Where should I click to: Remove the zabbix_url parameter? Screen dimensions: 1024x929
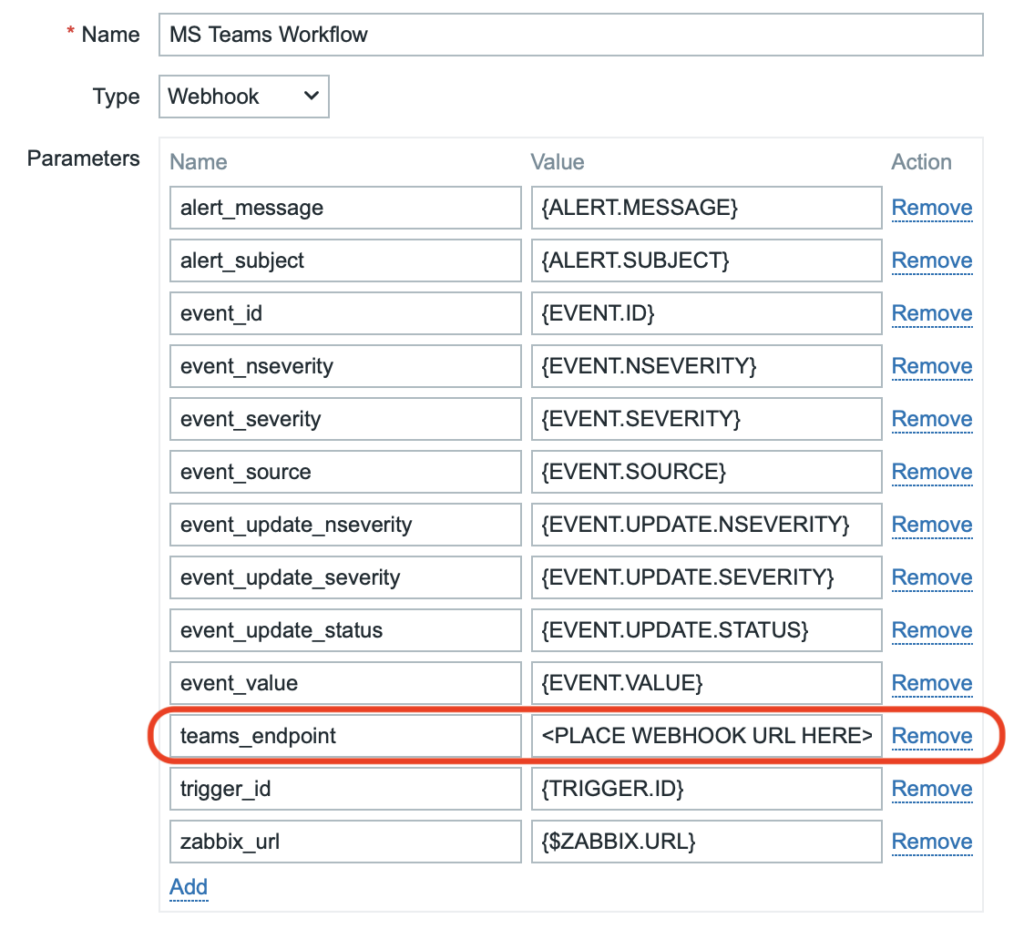(x=931, y=841)
